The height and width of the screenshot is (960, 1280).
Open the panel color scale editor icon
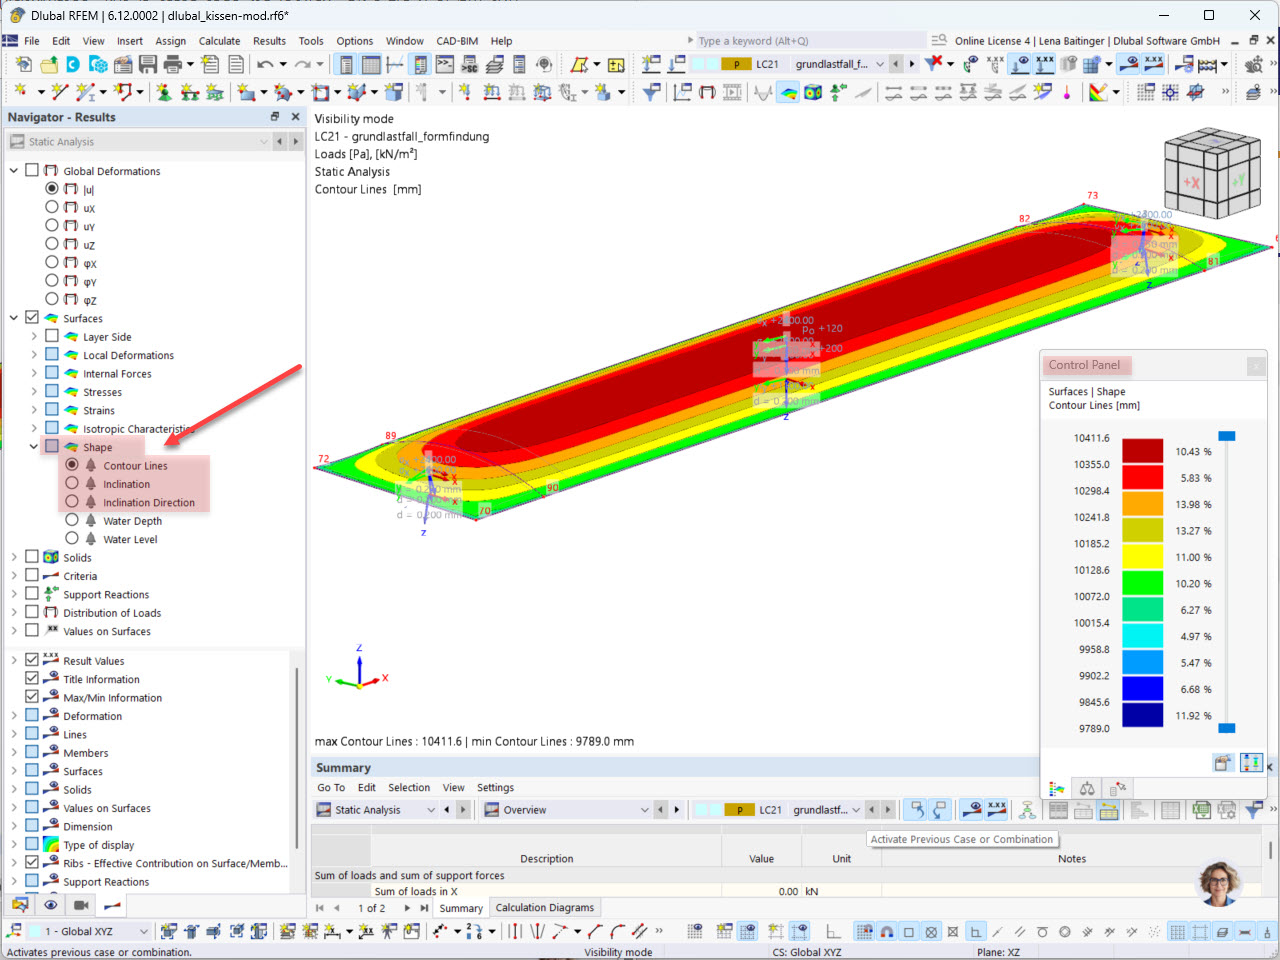point(1223,762)
